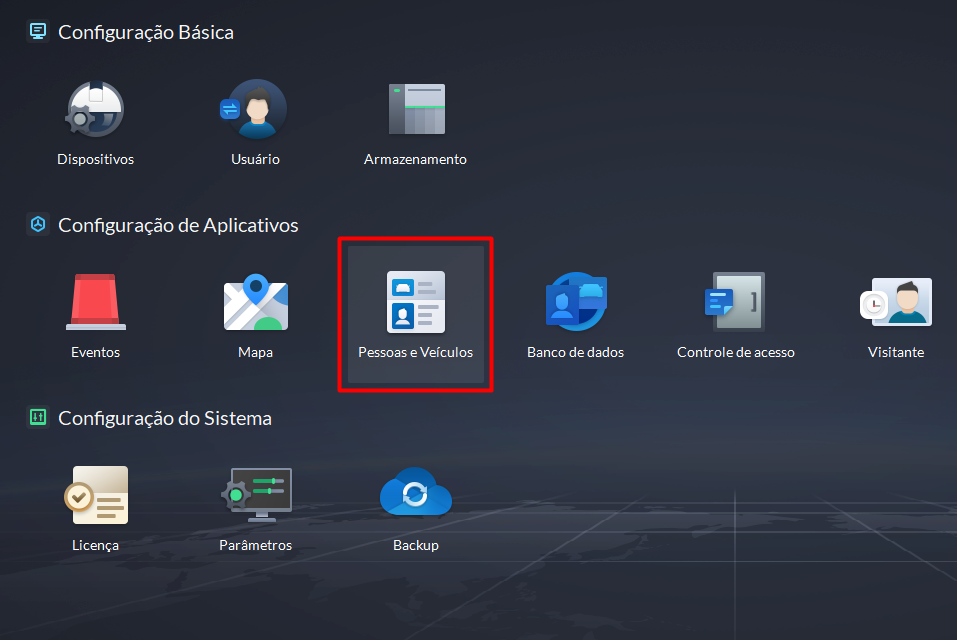957x640 pixels.
Task: Open the Parâmetros monitor sliders icon
Action: pyautogui.click(x=255, y=495)
